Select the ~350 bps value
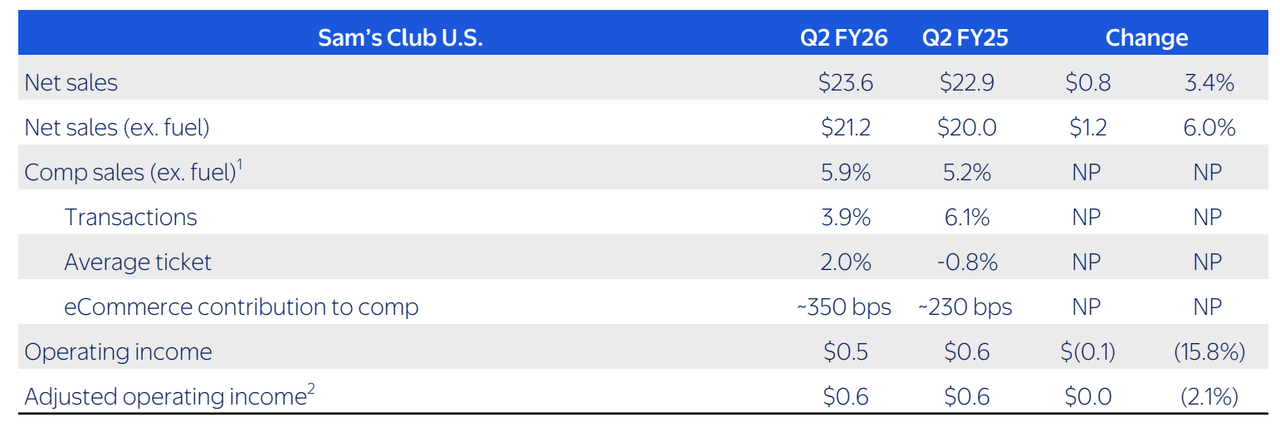The width and height of the screenshot is (1280, 427). click(x=845, y=307)
